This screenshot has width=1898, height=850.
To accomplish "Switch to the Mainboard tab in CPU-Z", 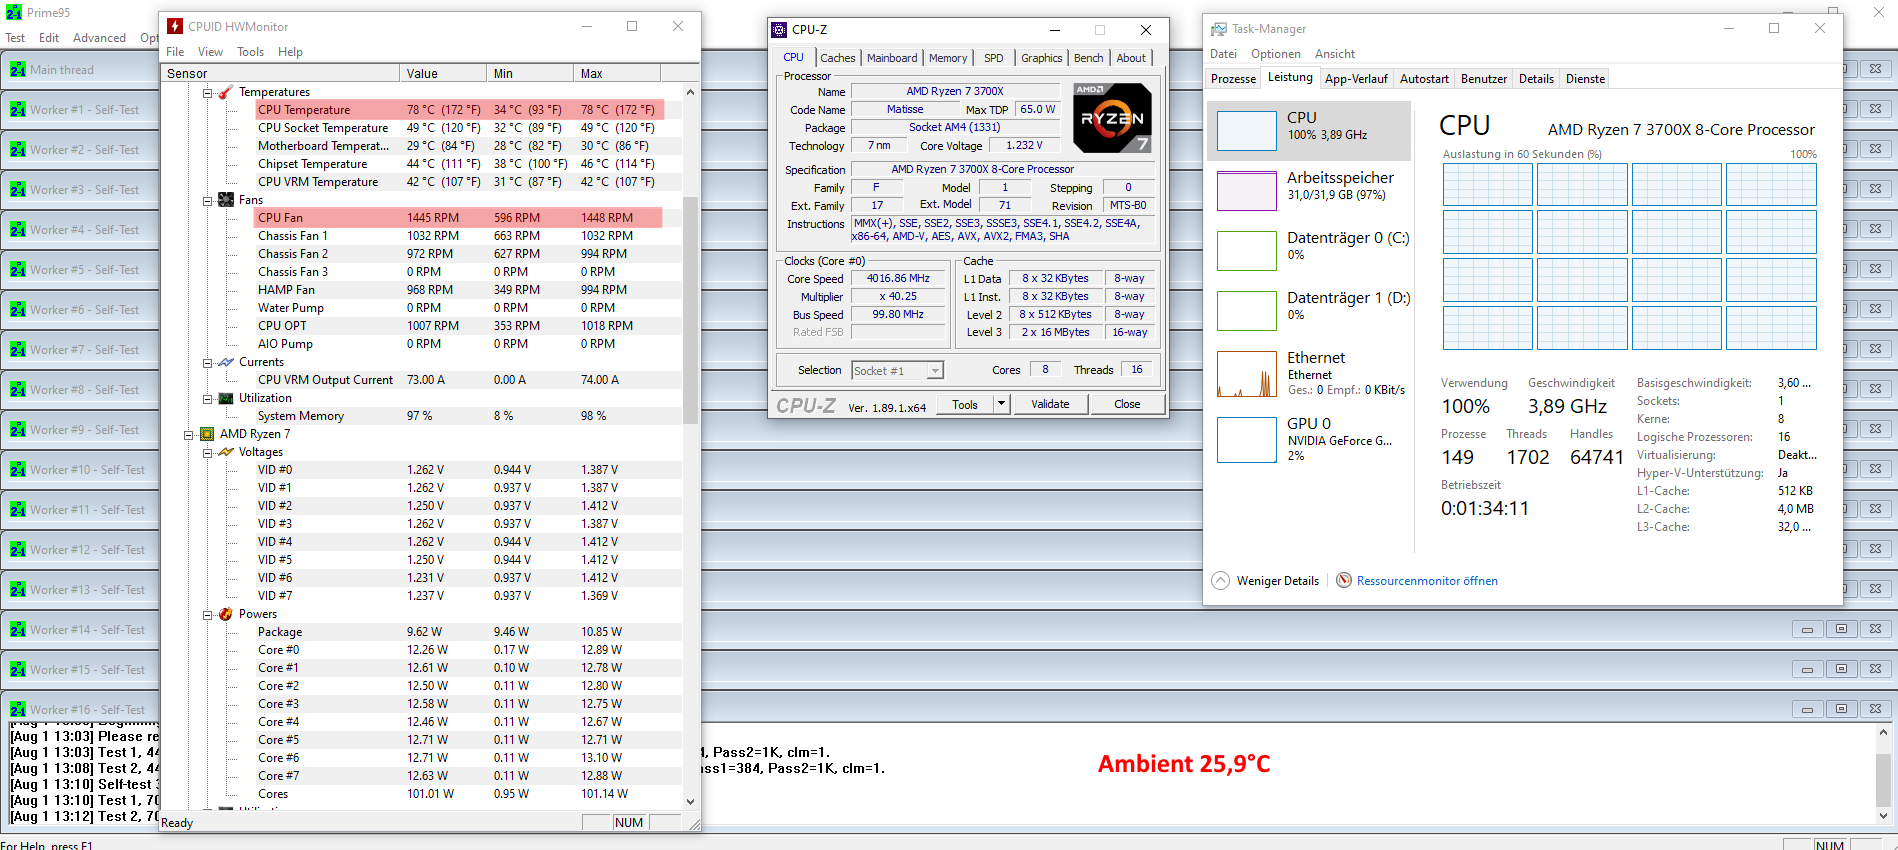I will tap(892, 58).
